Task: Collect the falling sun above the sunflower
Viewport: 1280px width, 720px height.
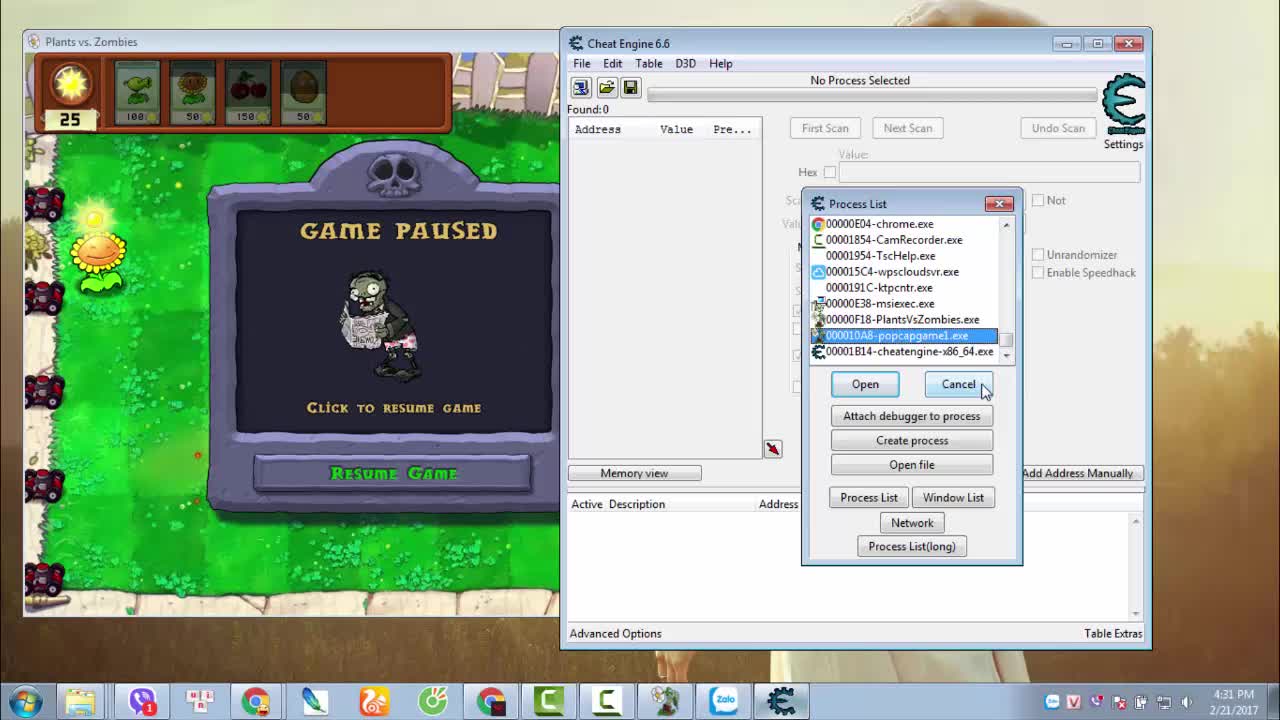Action: point(93,217)
